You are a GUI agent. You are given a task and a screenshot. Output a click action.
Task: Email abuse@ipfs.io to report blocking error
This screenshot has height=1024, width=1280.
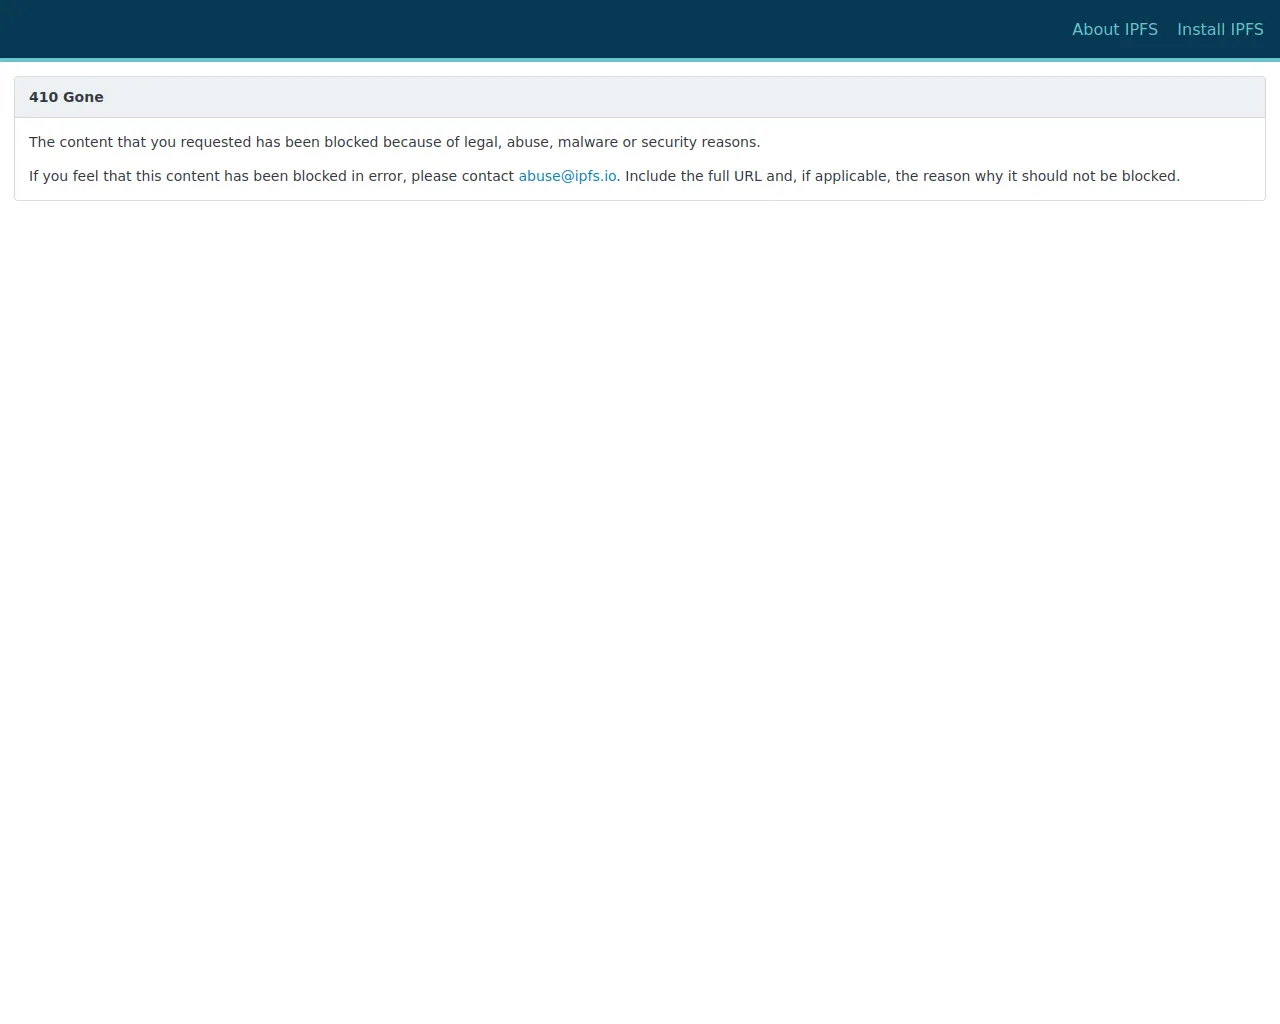(567, 176)
